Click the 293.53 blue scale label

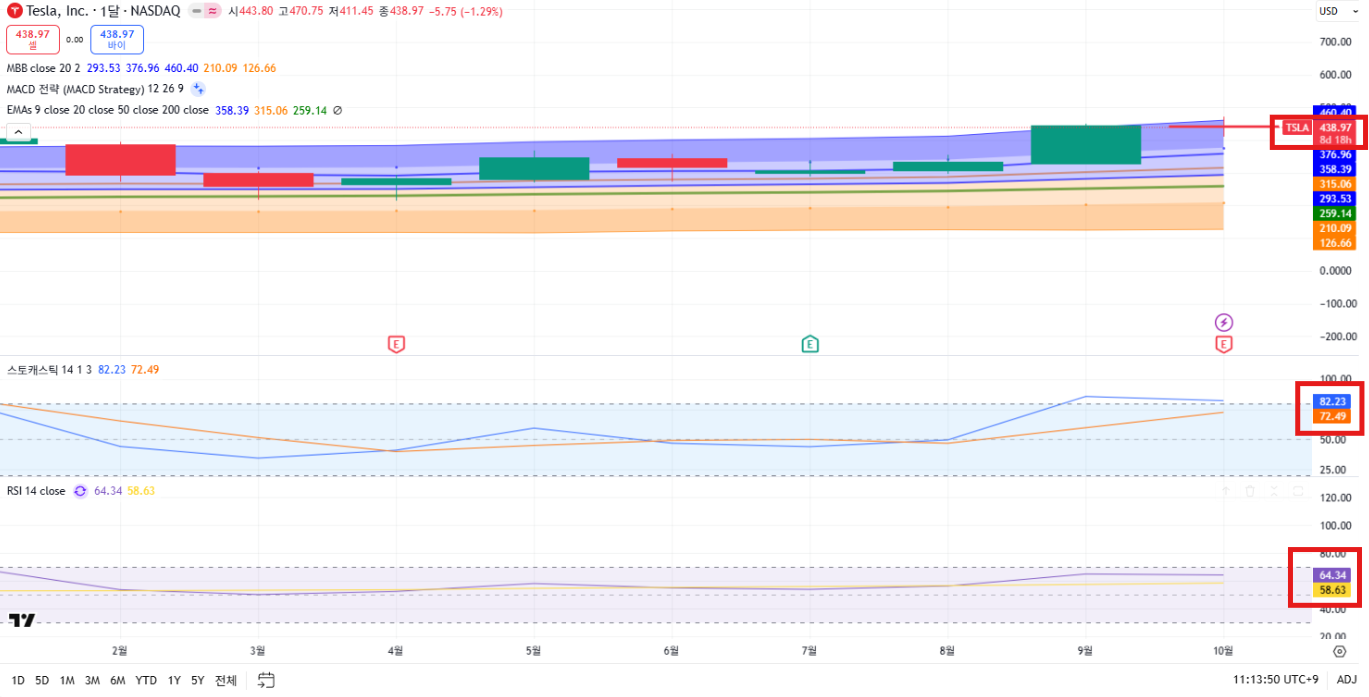click(1335, 199)
